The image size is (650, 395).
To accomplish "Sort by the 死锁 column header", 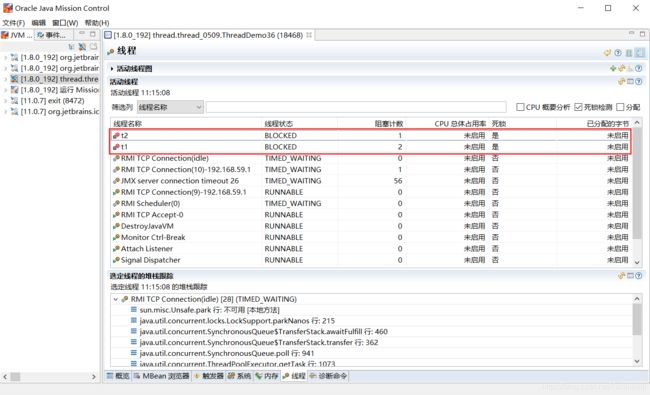I will (x=522, y=124).
